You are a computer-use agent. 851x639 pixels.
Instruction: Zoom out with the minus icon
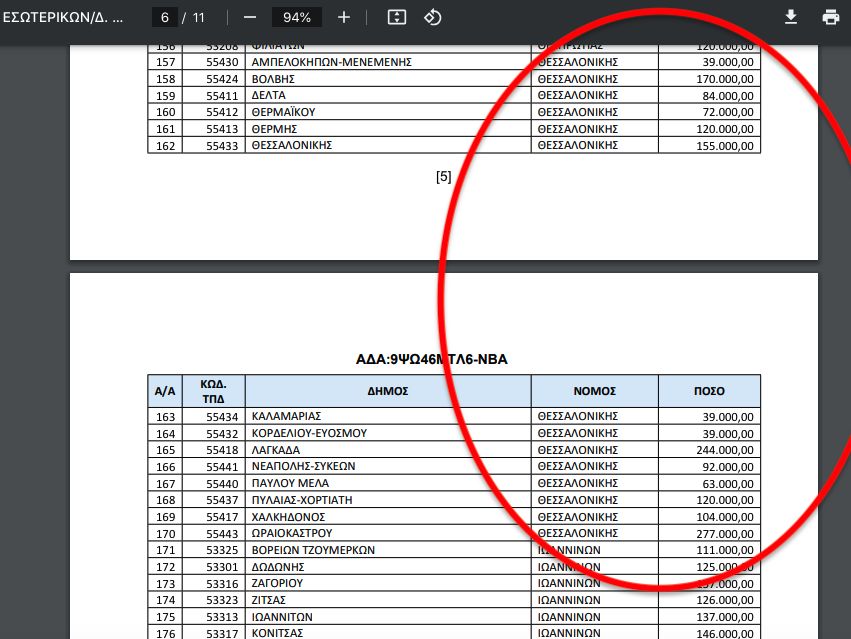pyautogui.click(x=250, y=17)
